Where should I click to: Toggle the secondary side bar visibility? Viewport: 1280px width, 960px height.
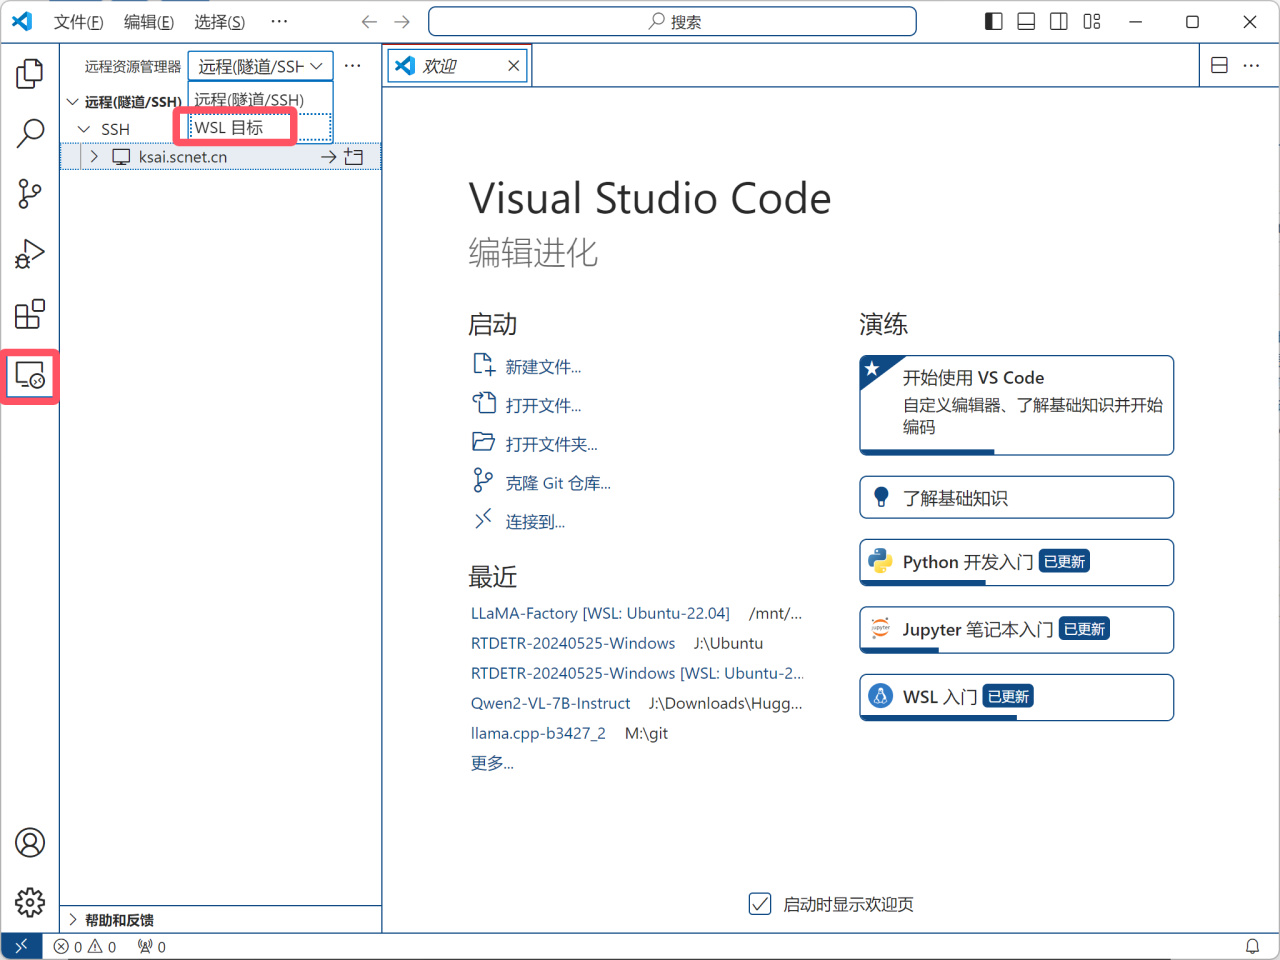coord(1059,22)
